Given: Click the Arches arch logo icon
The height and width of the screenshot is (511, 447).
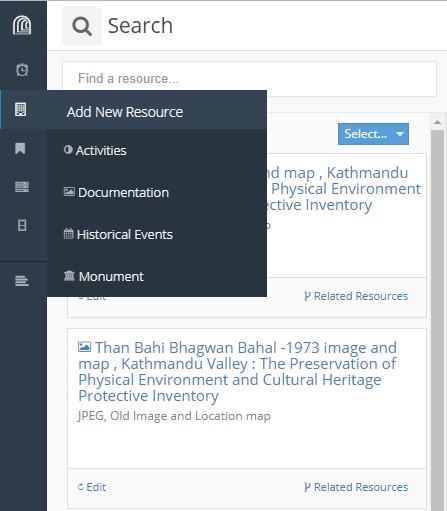Looking at the screenshot, I should click(x=22, y=25).
